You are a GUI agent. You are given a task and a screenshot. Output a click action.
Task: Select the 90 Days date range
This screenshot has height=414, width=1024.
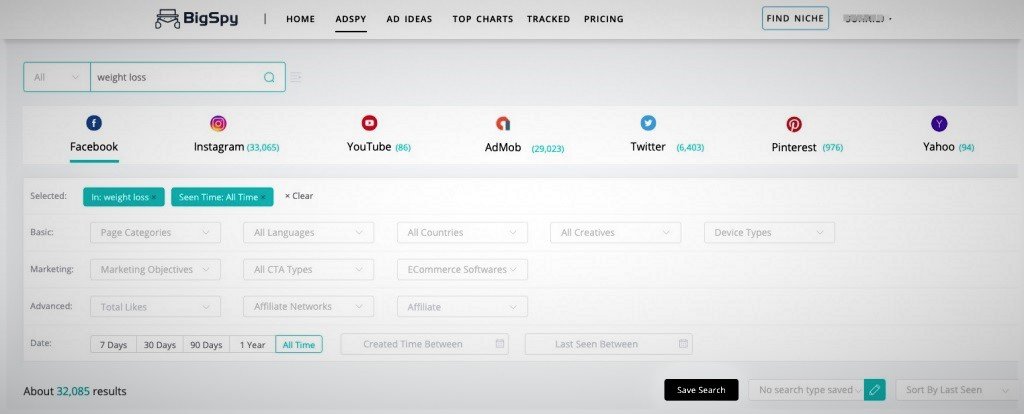206,344
